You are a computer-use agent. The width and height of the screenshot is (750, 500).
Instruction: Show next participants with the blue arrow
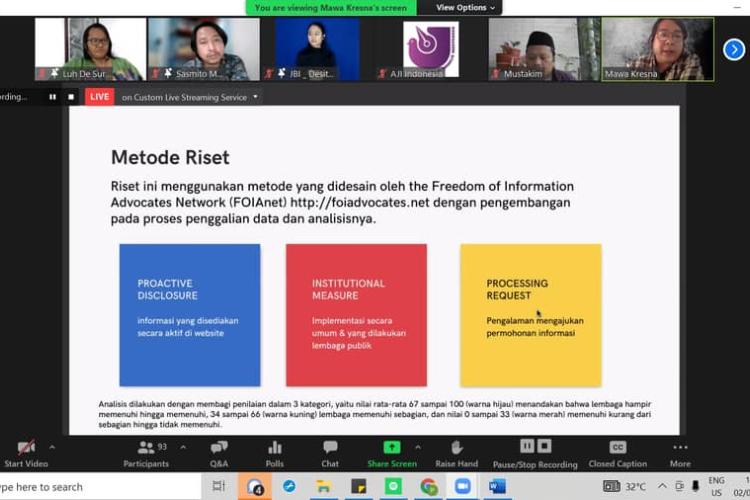[735, 49]
